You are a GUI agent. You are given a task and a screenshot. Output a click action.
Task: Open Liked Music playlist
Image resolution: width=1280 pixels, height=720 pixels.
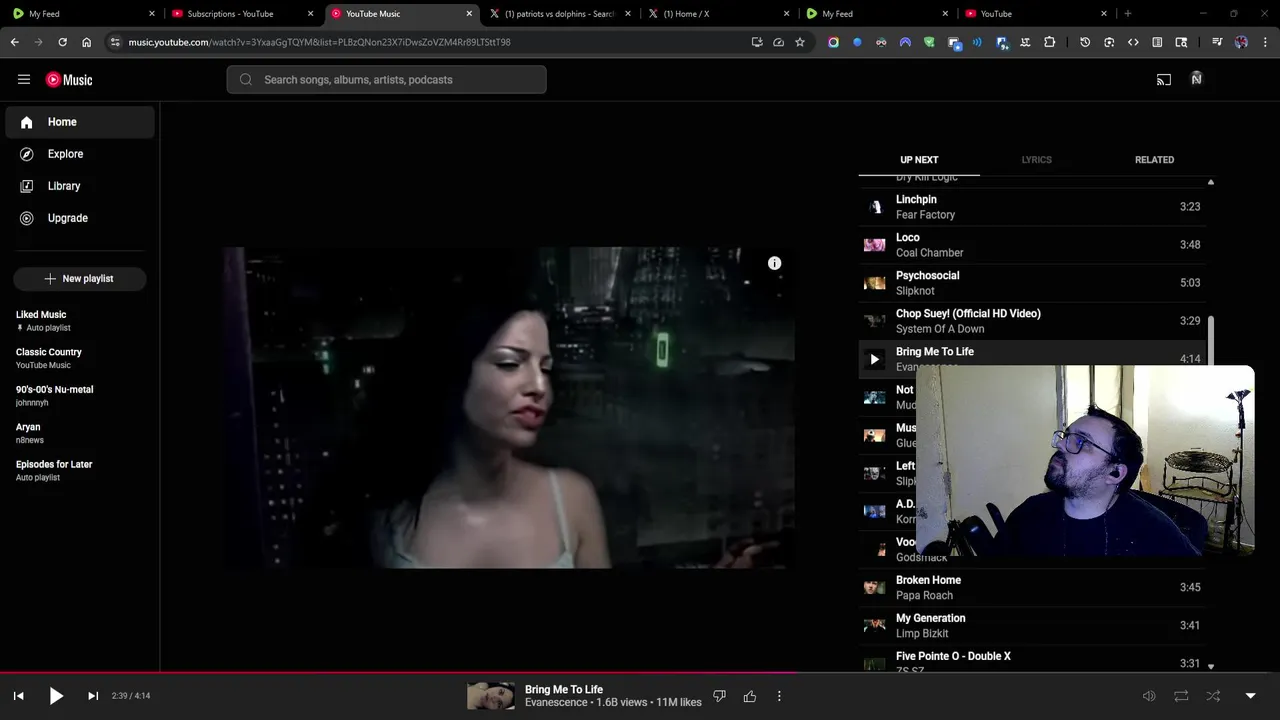(80, 321)
